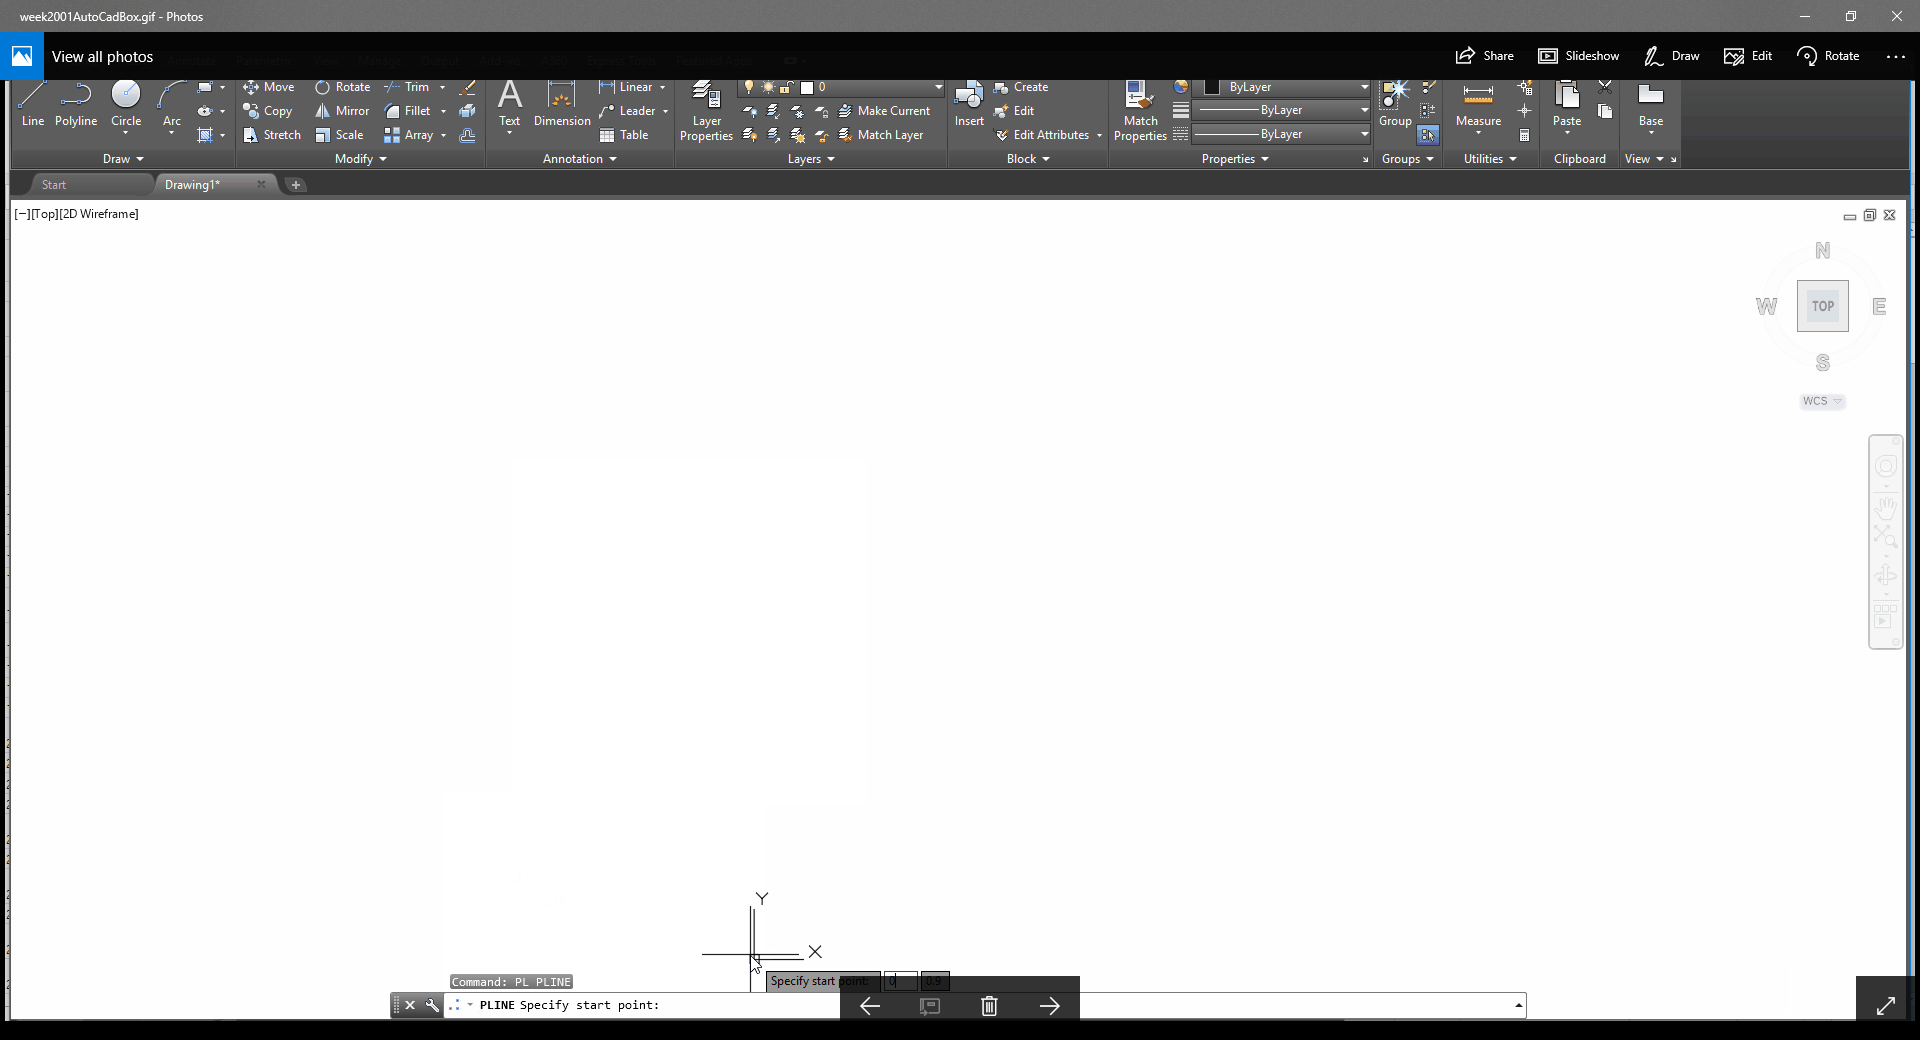Click the Base view button
The image size is (1920, 1040).
[x=1651, y=105]
